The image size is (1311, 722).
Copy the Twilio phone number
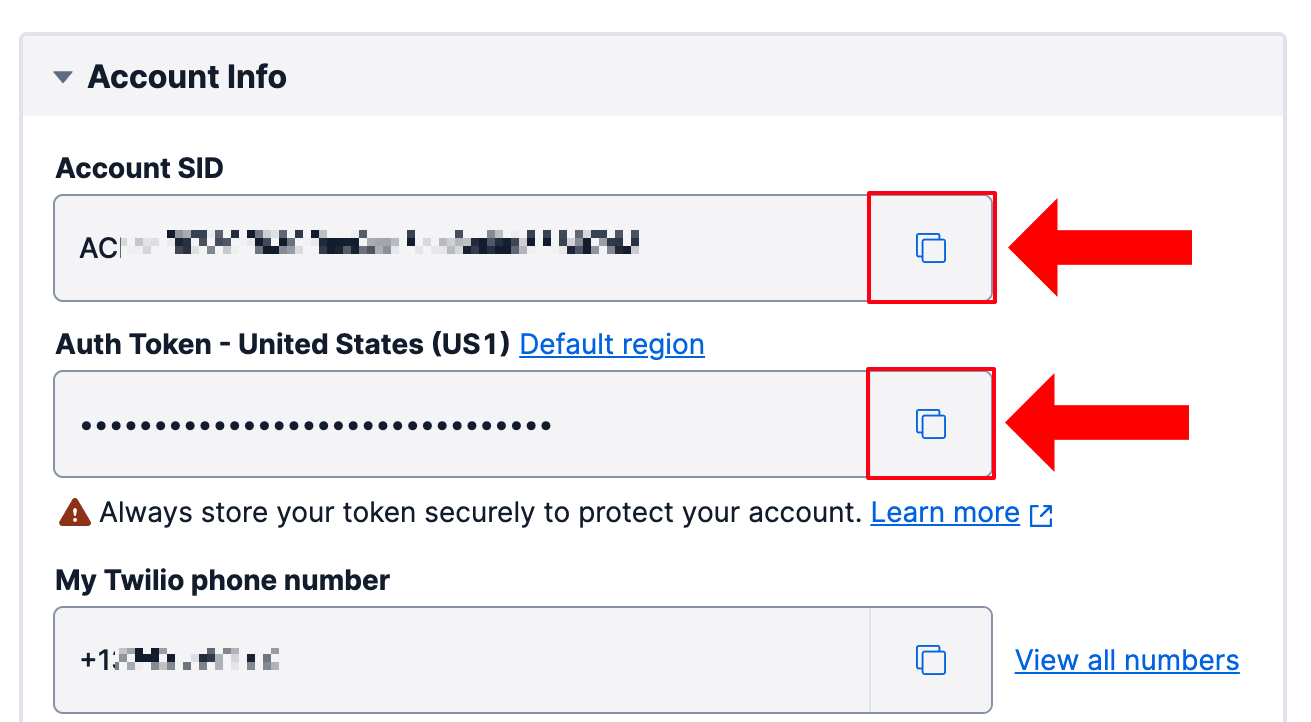pos(931,660)
